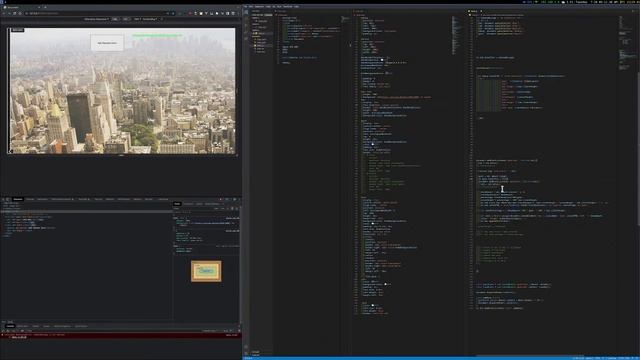Open the Accounts icon in VS Code activity bar

pos(246,347)
